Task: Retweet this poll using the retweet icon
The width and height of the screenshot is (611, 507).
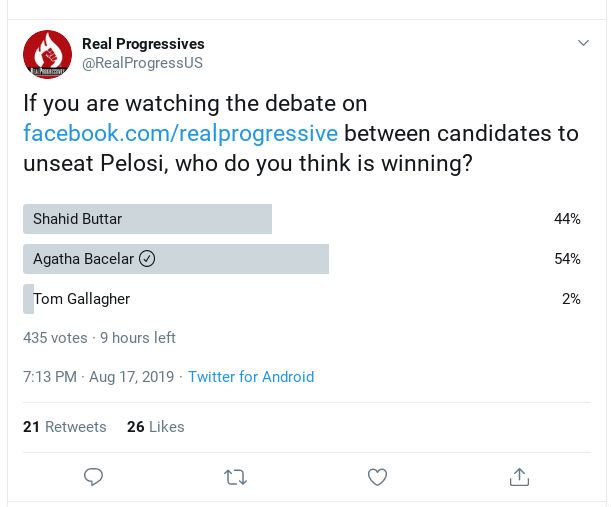Action: (x=235, y=477)
